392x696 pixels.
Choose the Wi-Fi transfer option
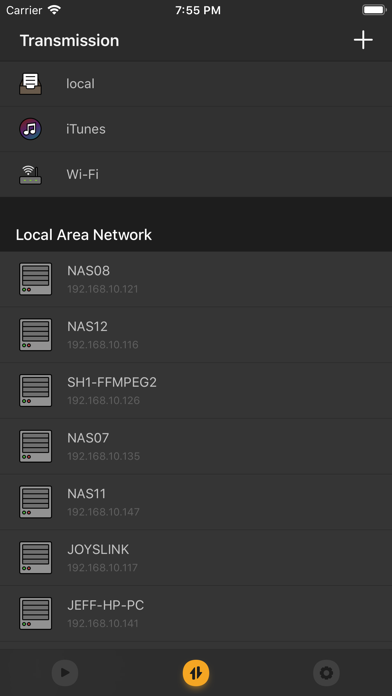pos(196,174)
